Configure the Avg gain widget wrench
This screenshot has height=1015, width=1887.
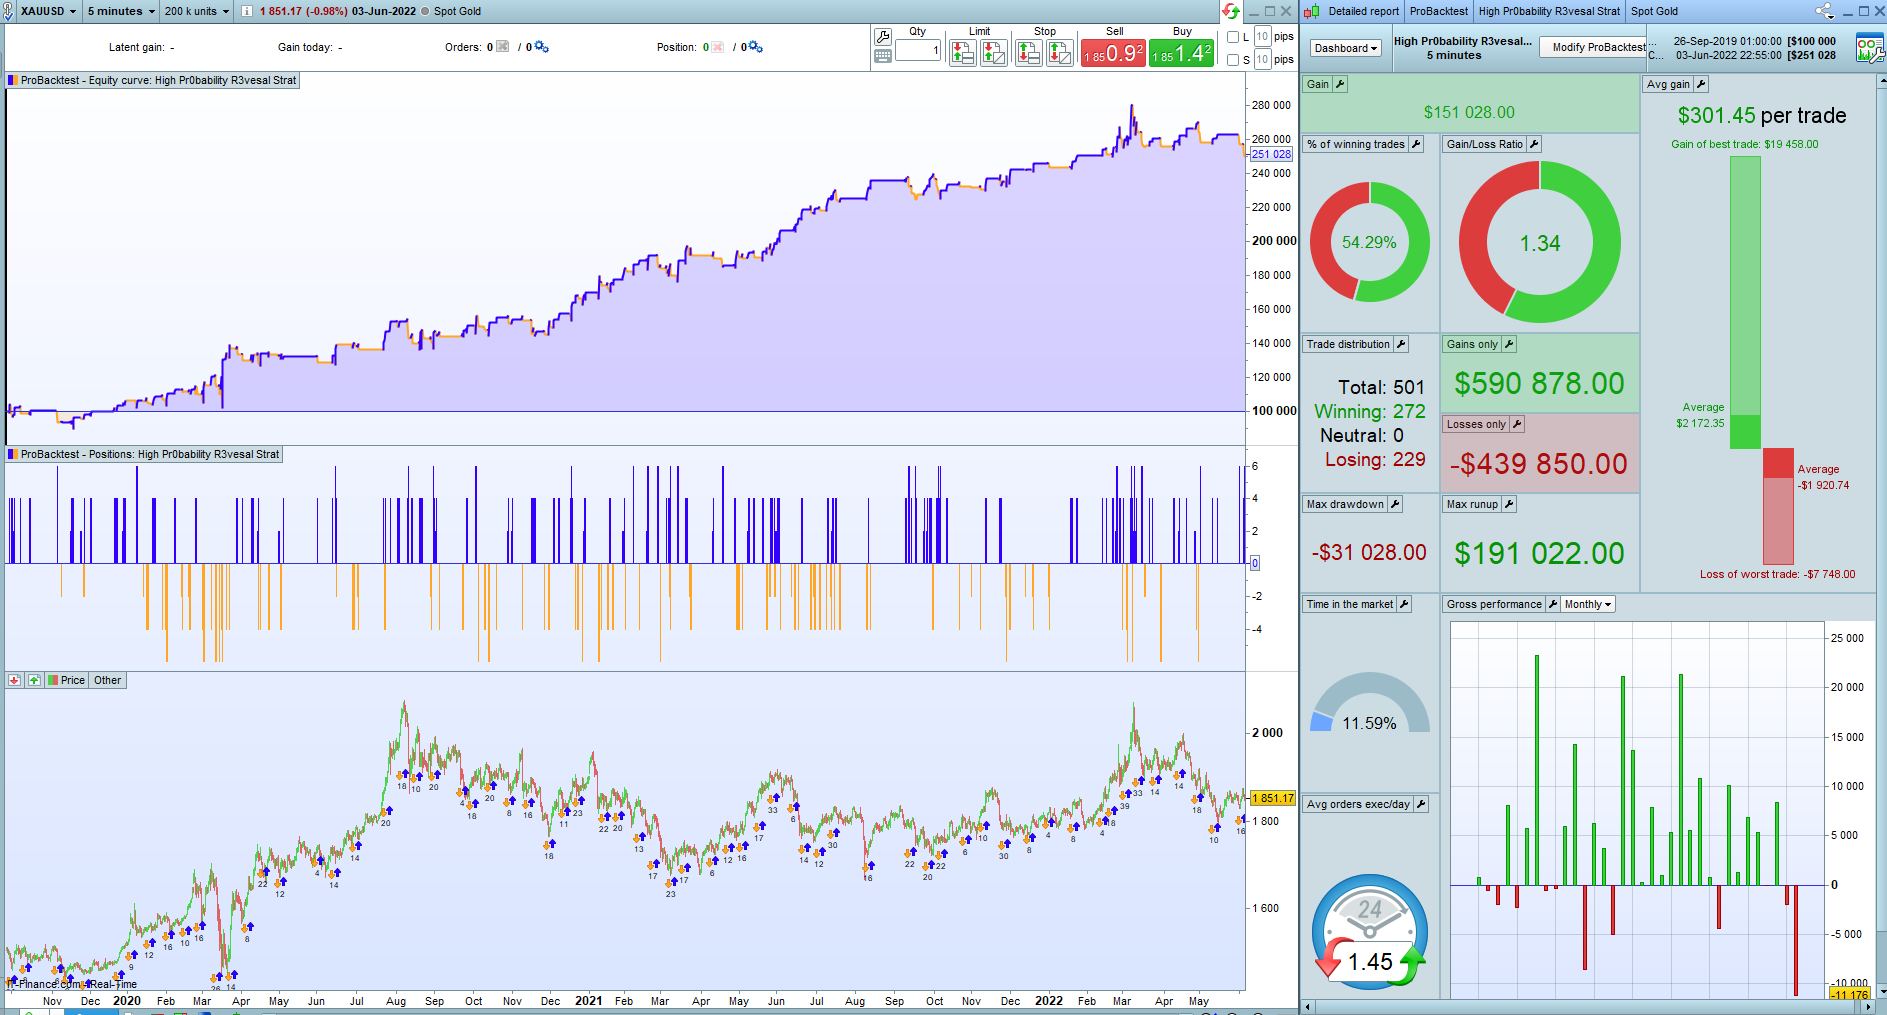point(1701,84)
